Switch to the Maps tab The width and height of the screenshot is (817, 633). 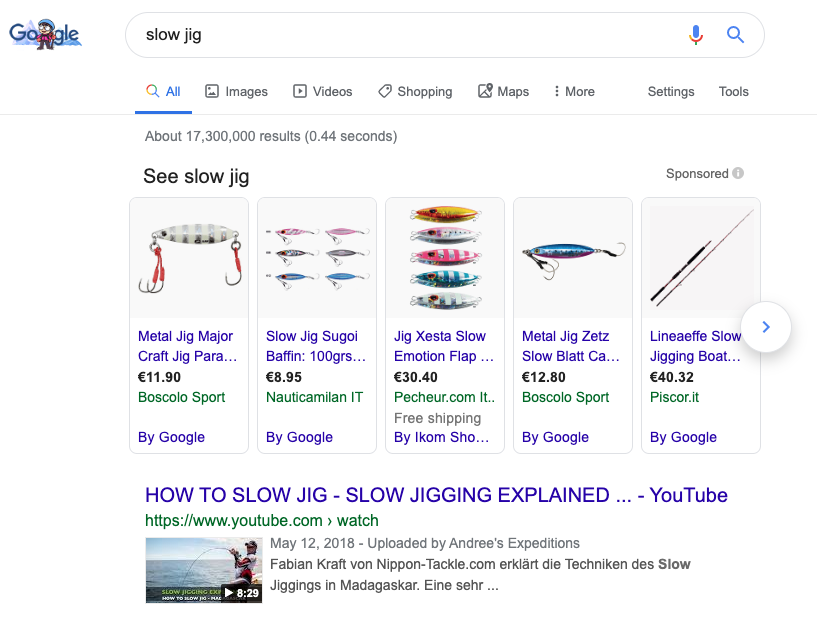503,92
